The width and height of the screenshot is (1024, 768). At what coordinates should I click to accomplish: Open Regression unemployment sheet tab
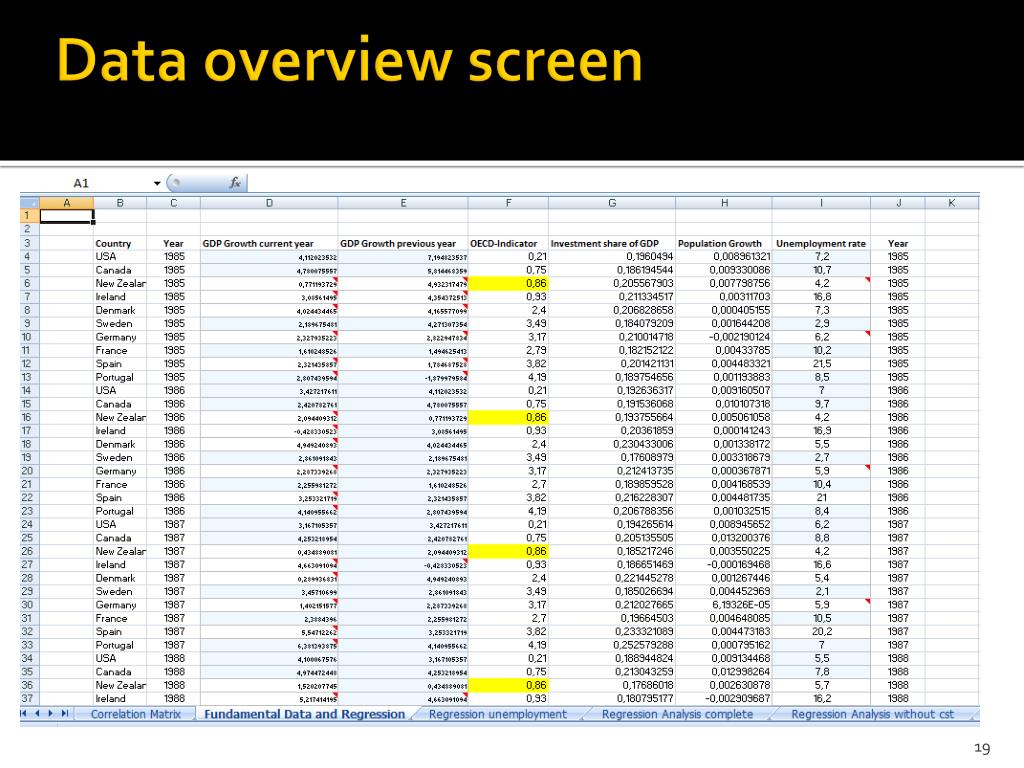coord(498,714)
